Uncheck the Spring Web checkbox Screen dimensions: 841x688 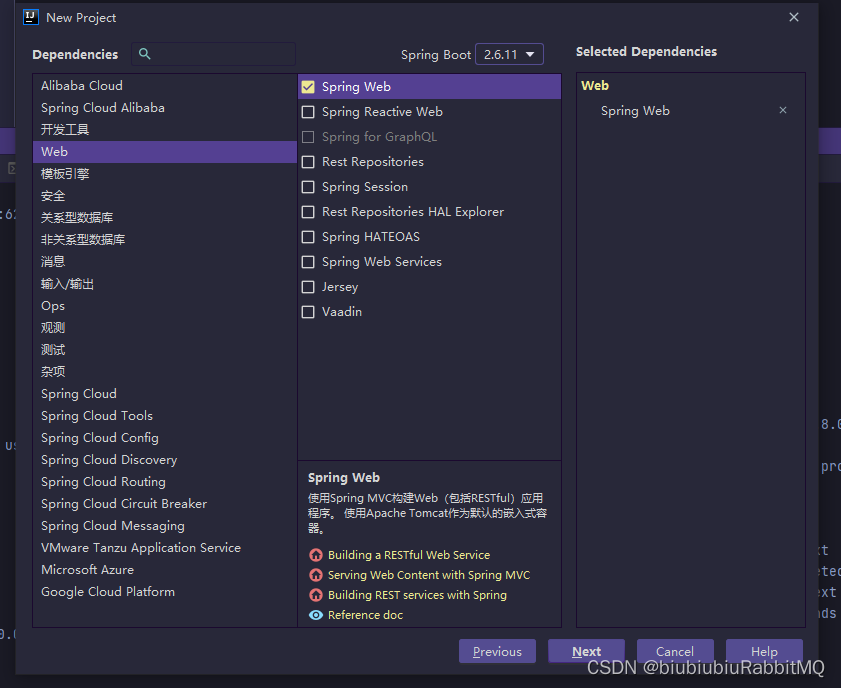pyautogui.click(x=308, y=87)
